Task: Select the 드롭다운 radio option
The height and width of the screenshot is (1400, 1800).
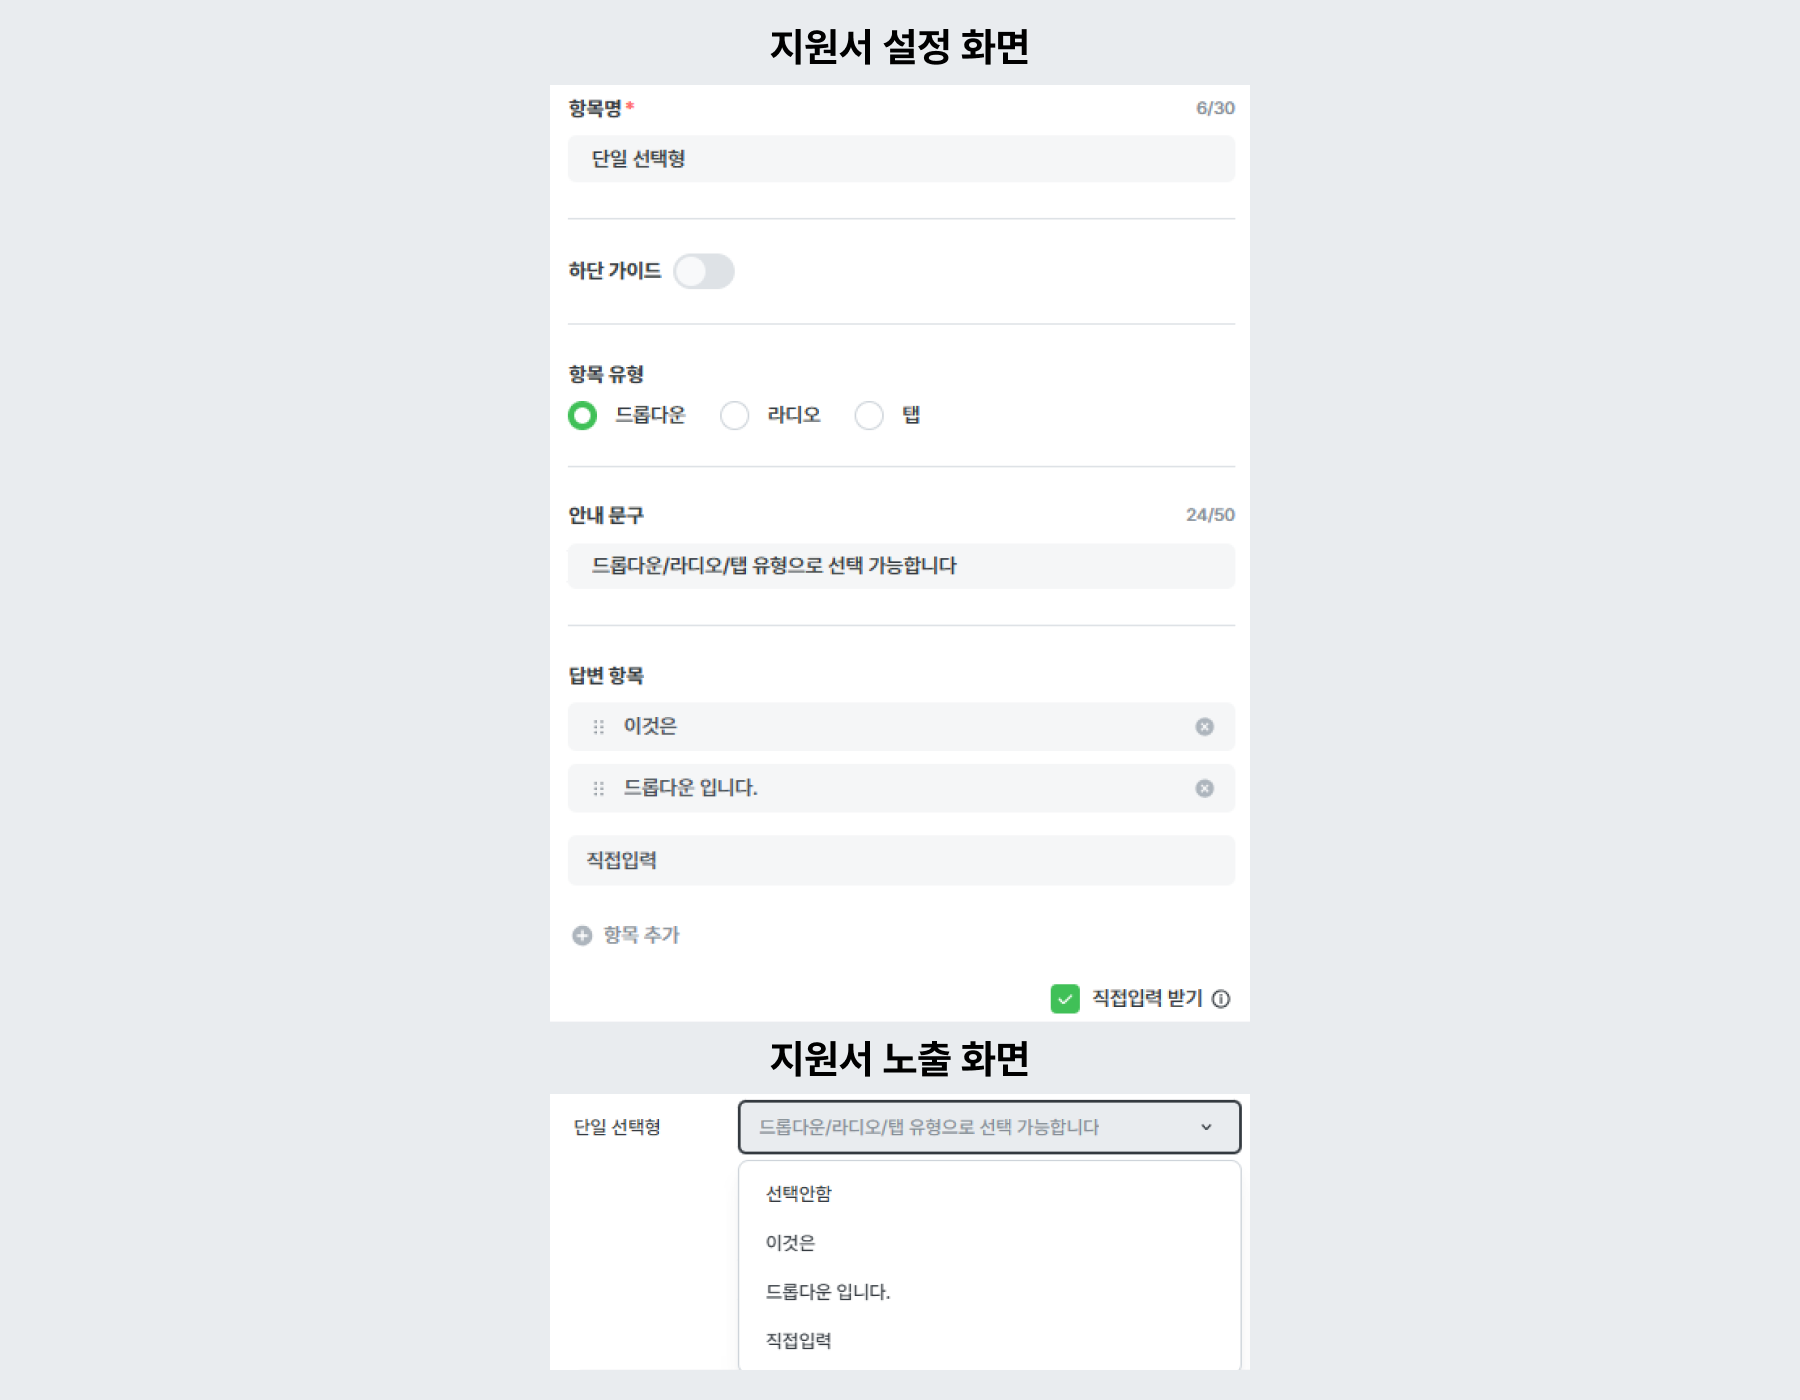Action: pos(582,414)
